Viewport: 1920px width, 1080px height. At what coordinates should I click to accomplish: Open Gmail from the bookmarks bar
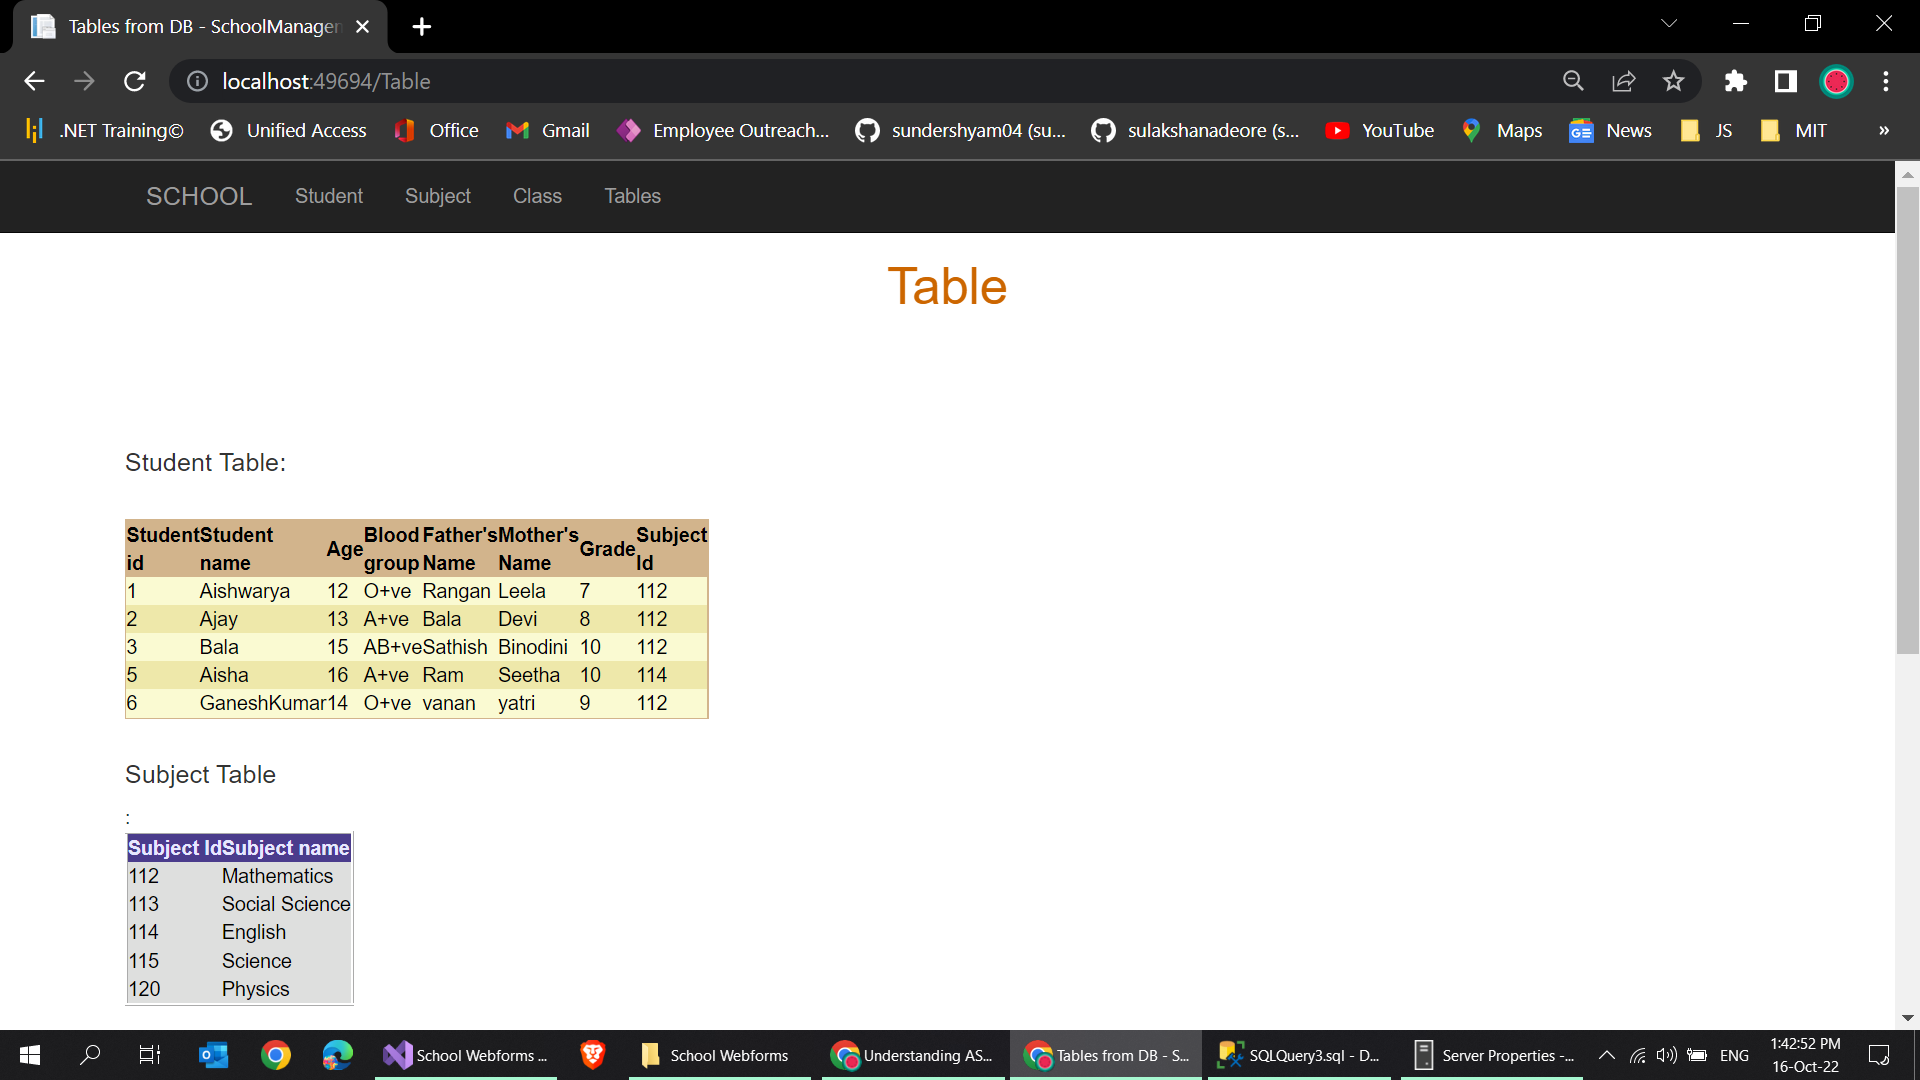pos(546,130)
